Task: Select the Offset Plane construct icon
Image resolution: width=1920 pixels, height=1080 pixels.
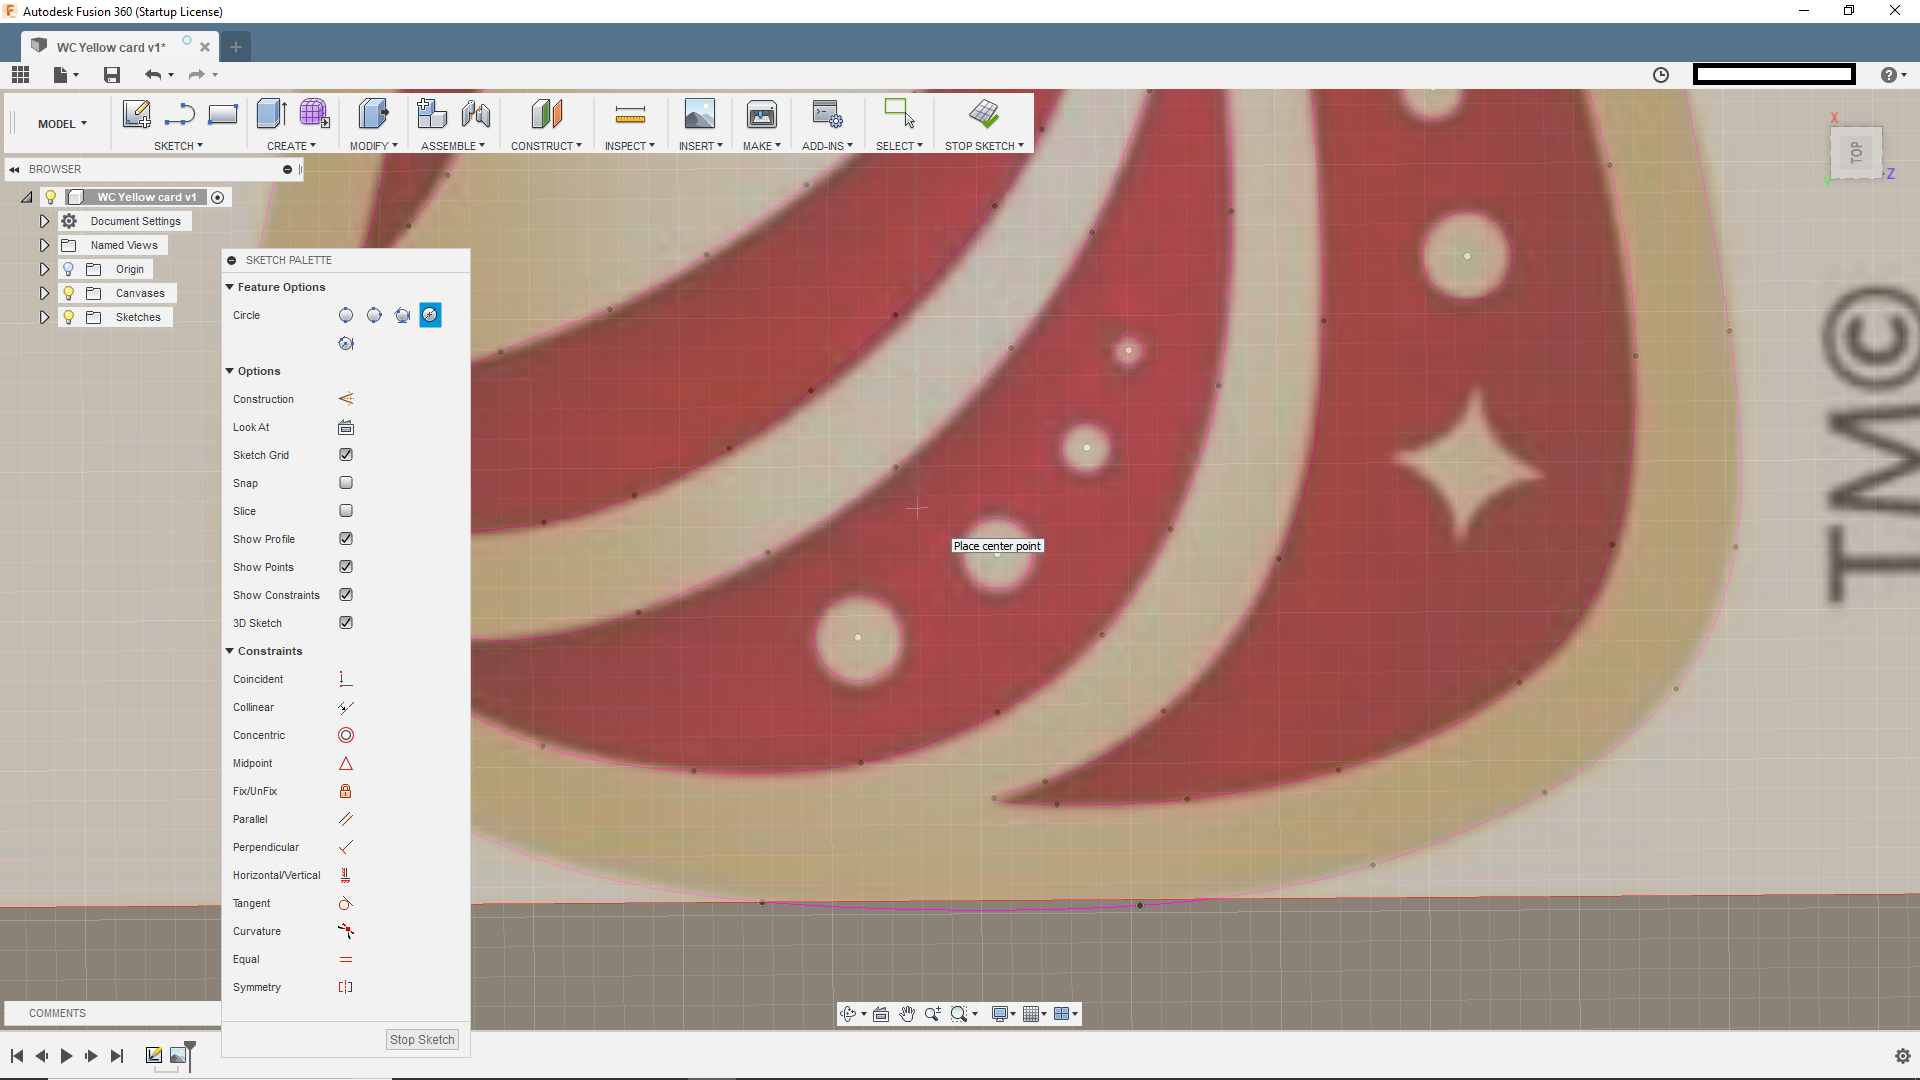Action: pyautogui.click(x=547, y=114)
